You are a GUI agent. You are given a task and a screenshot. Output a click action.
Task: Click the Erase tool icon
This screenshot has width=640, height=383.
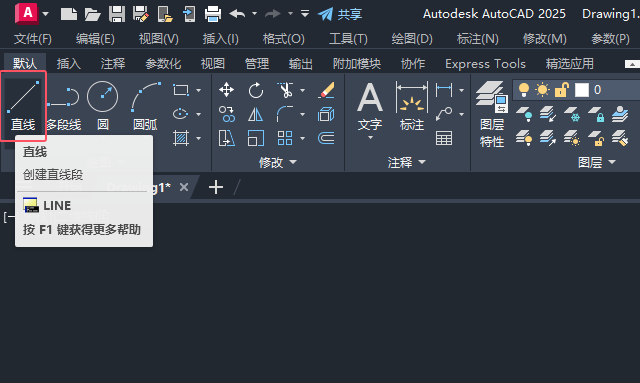327,90
